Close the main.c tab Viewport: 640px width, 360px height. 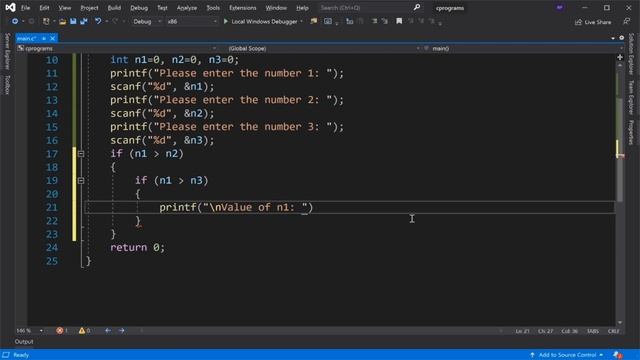point(53,38)
